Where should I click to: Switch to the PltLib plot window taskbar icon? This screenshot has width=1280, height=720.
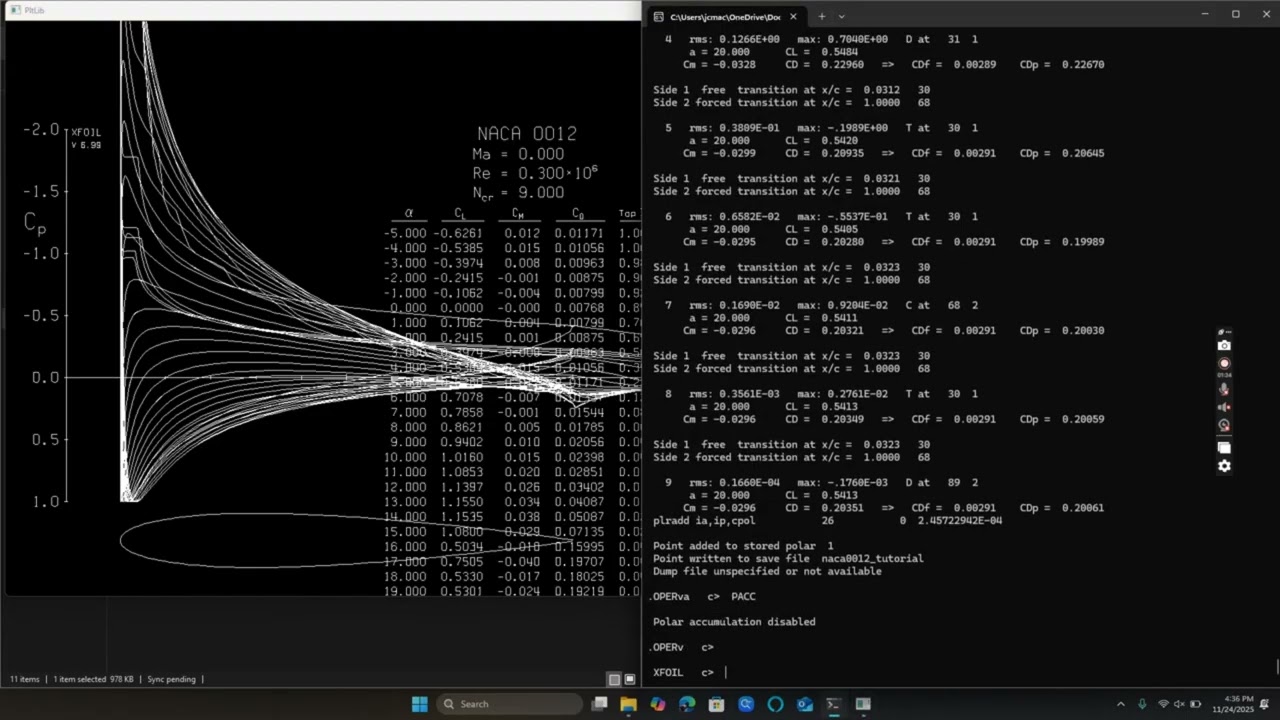click(863, 704)
